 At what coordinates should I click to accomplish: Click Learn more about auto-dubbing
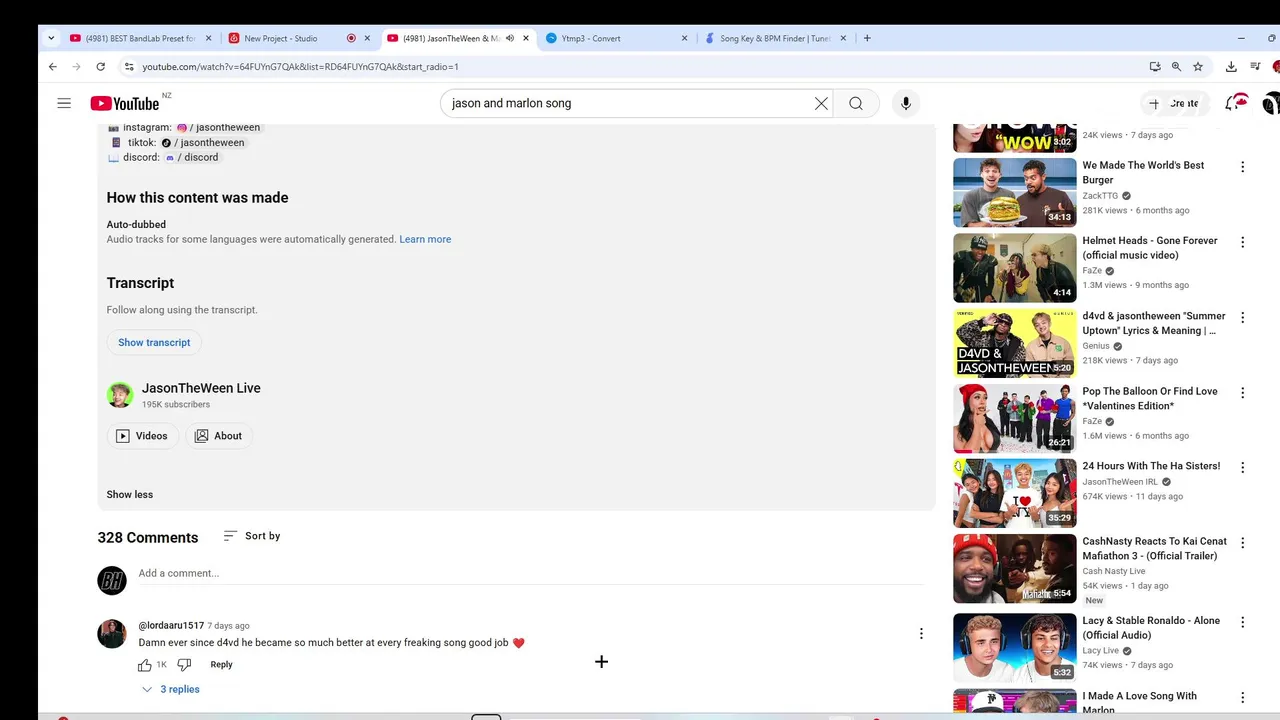tap(425, 239)
